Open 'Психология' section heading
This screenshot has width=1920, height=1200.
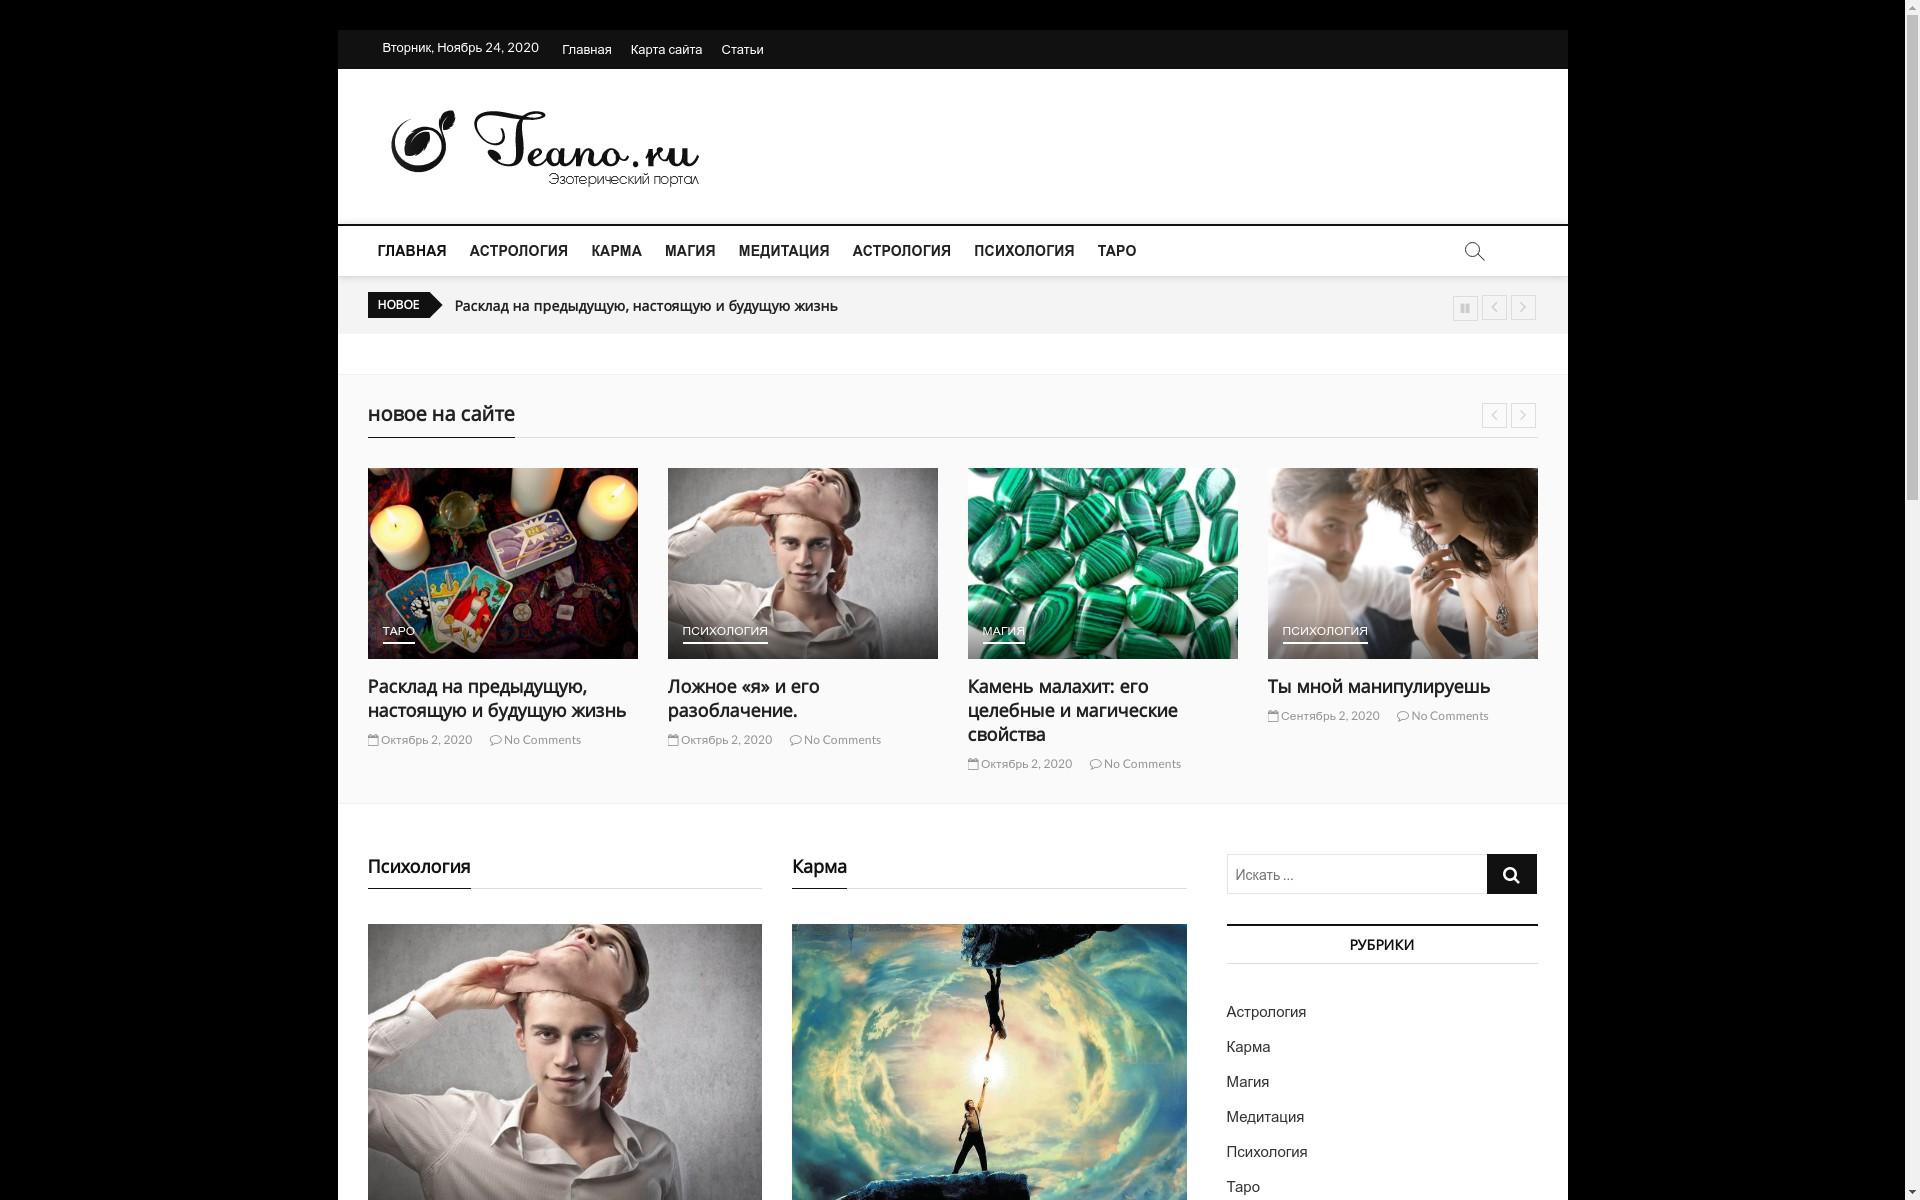(x=419, y=867)
